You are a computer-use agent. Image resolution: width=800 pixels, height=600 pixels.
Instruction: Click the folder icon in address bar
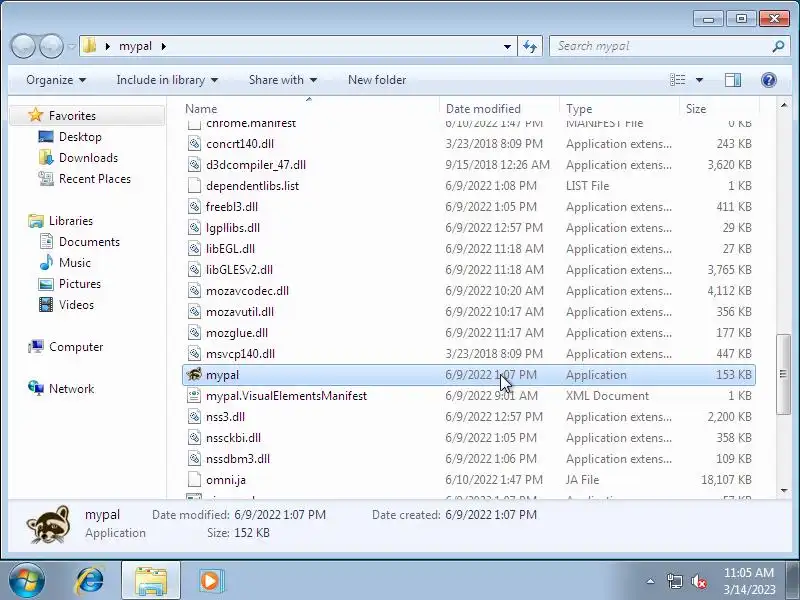90,45
